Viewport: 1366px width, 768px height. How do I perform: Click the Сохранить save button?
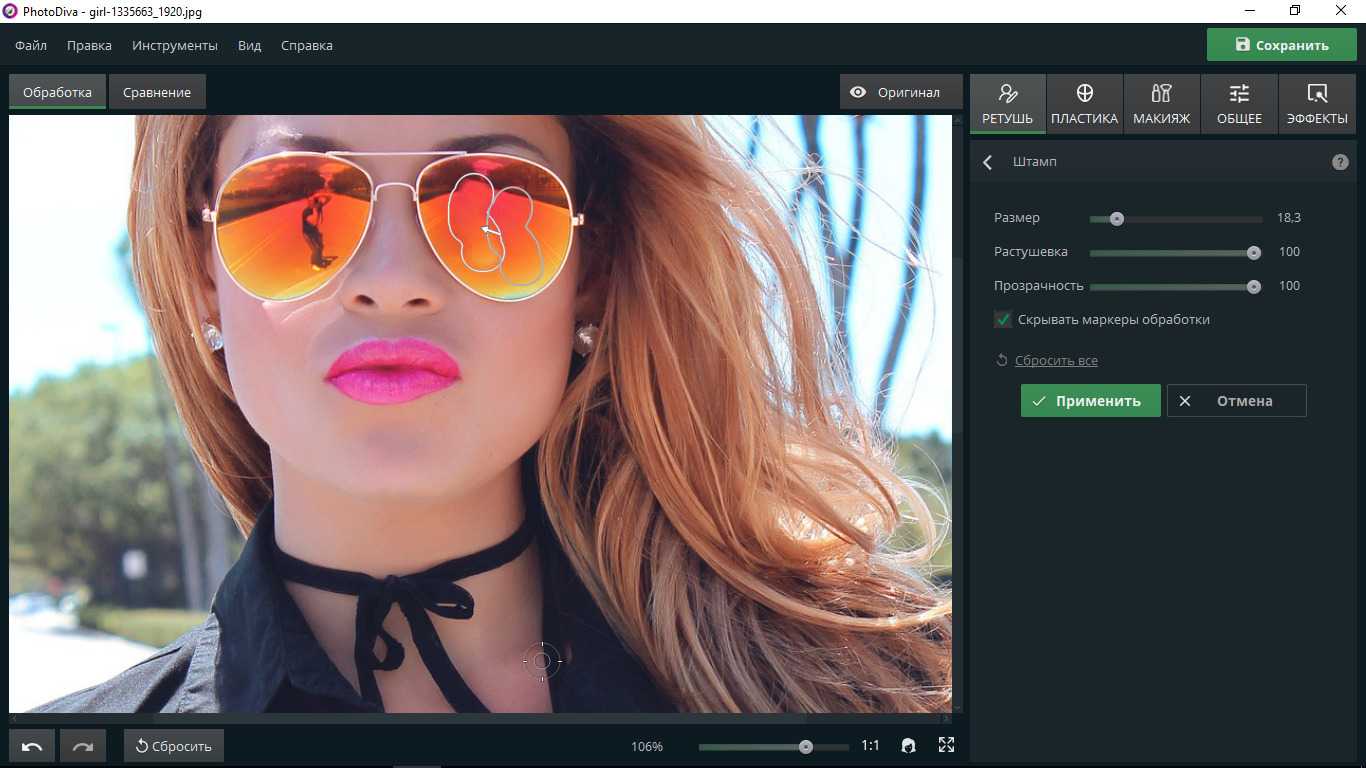1281,45
